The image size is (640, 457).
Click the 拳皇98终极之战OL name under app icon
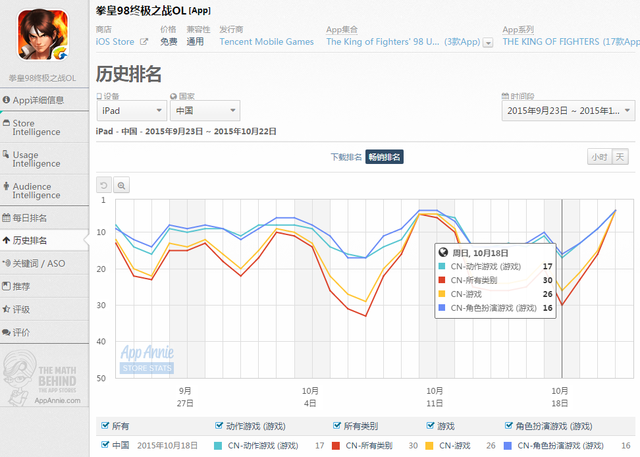tap(42, 78)
